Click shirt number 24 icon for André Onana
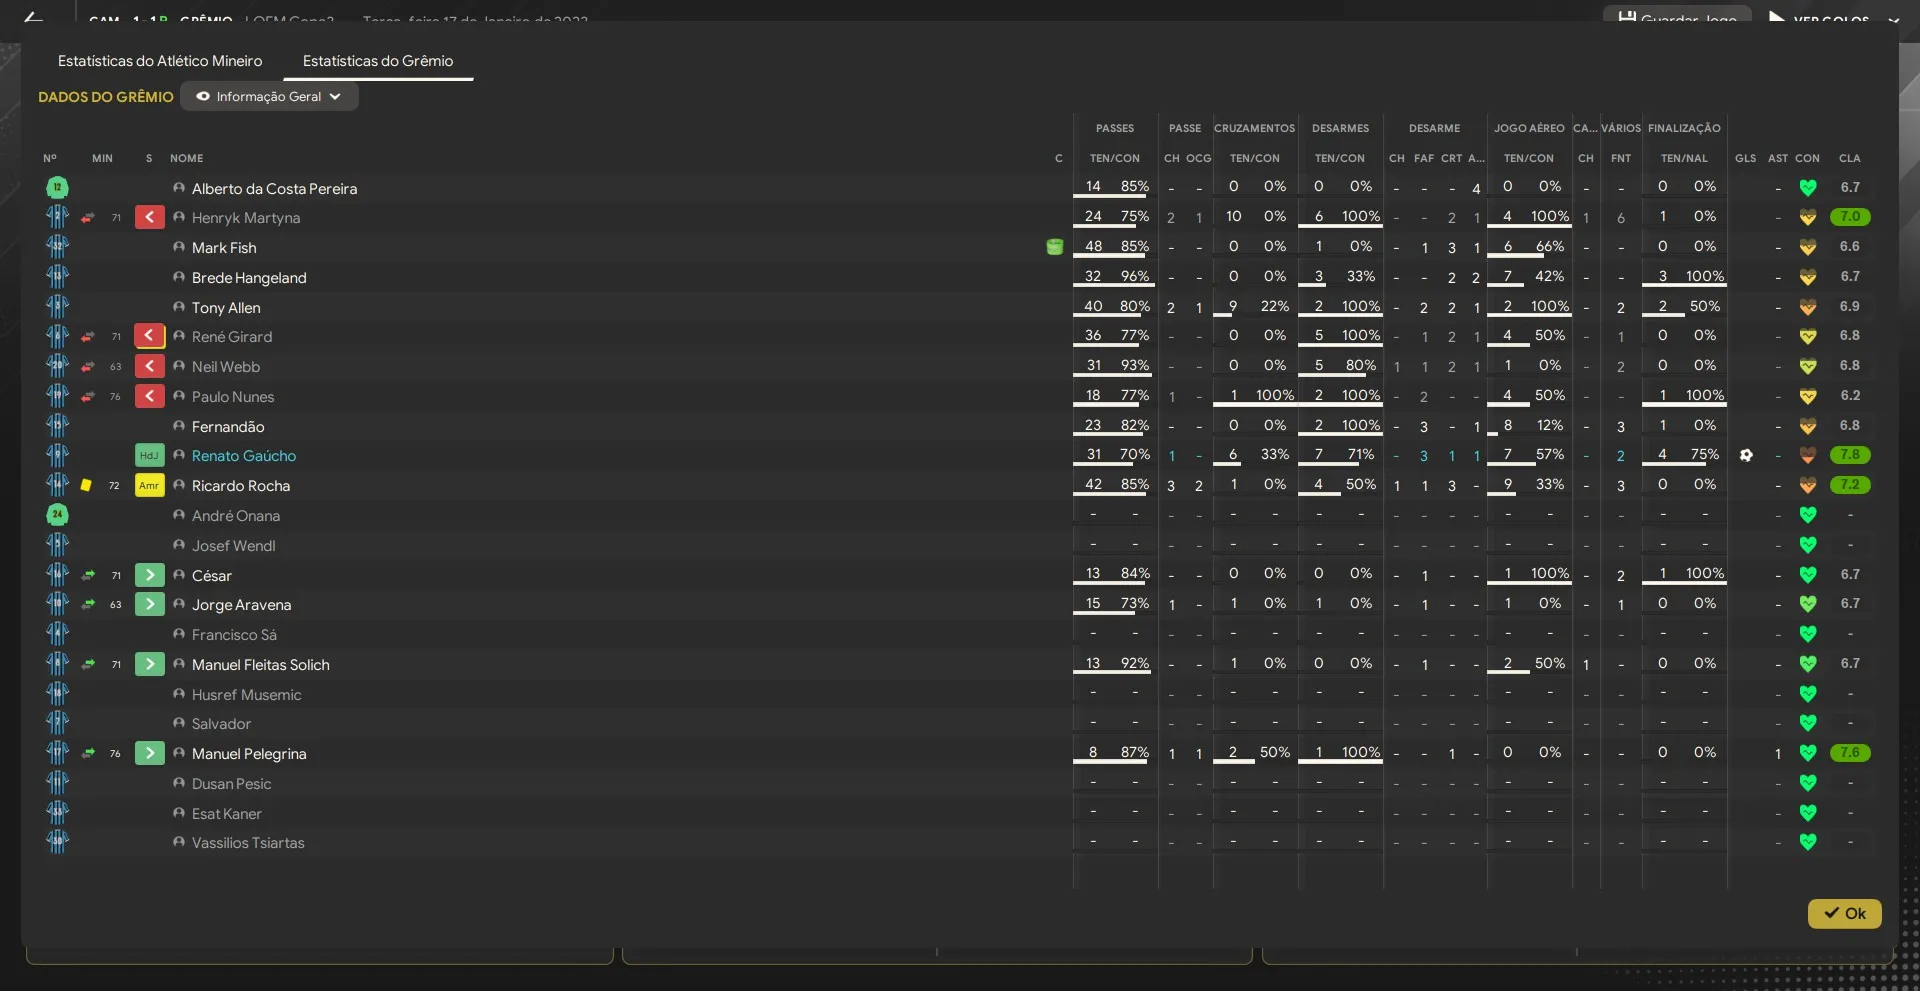This screenshot has width=1920, height=991. [57, 515]
